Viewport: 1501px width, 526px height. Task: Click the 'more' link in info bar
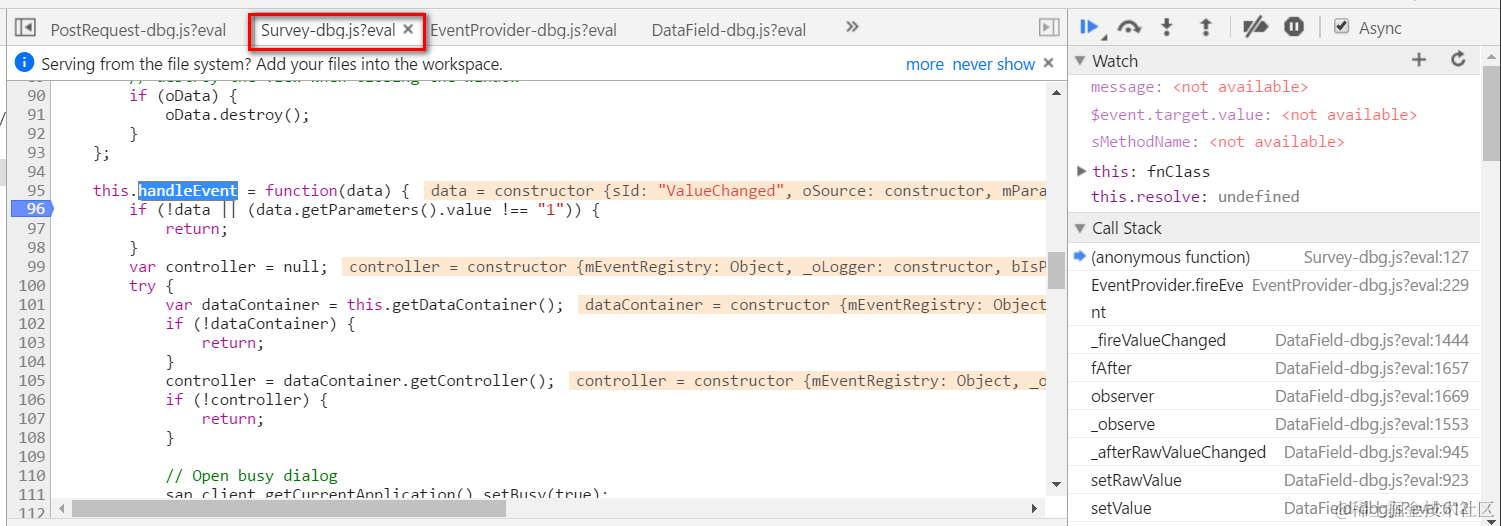[925, 64]
